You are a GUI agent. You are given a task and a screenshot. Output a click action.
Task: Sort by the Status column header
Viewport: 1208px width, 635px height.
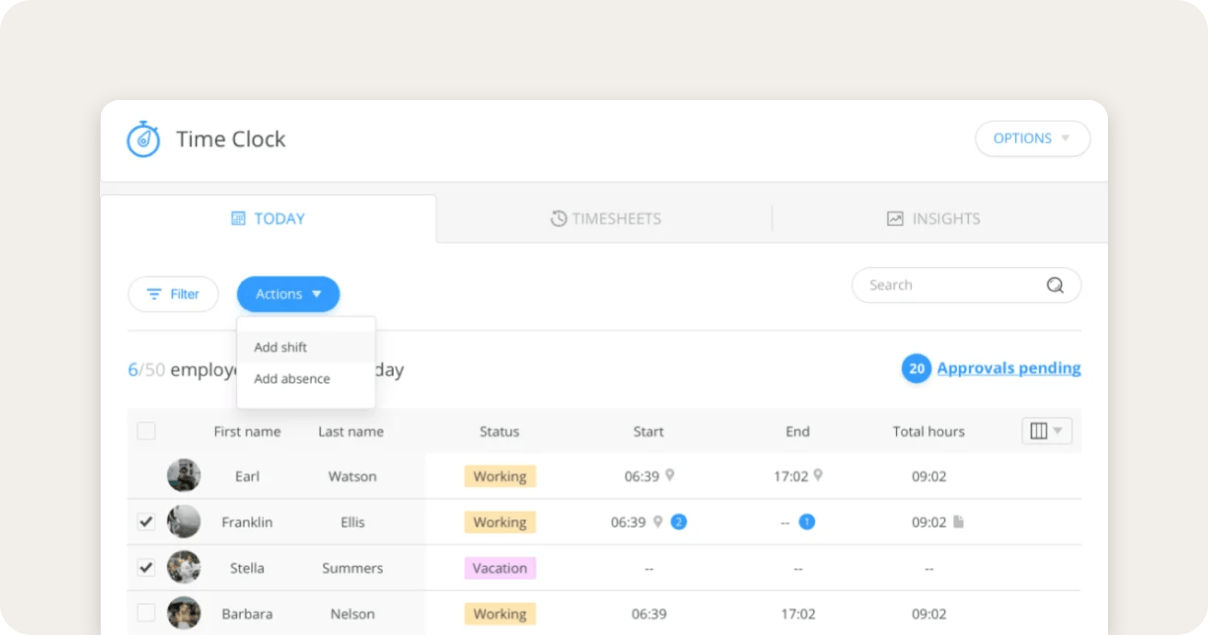click(x=499, y=432)
